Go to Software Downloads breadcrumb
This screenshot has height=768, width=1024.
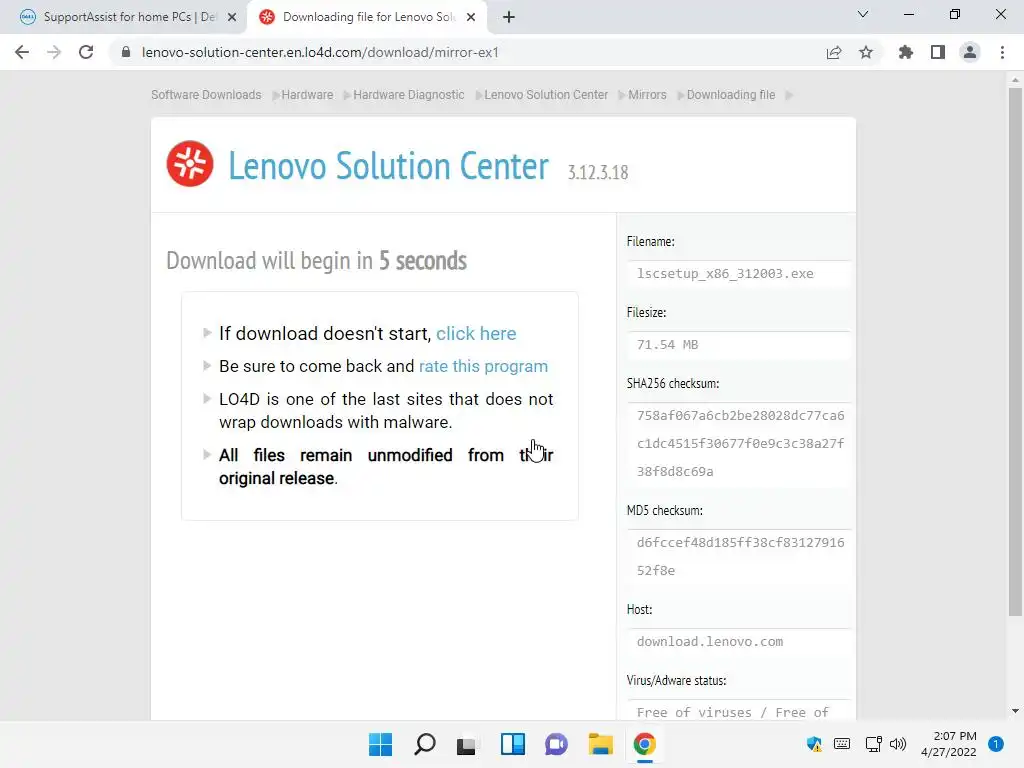(x=206, y=95)
